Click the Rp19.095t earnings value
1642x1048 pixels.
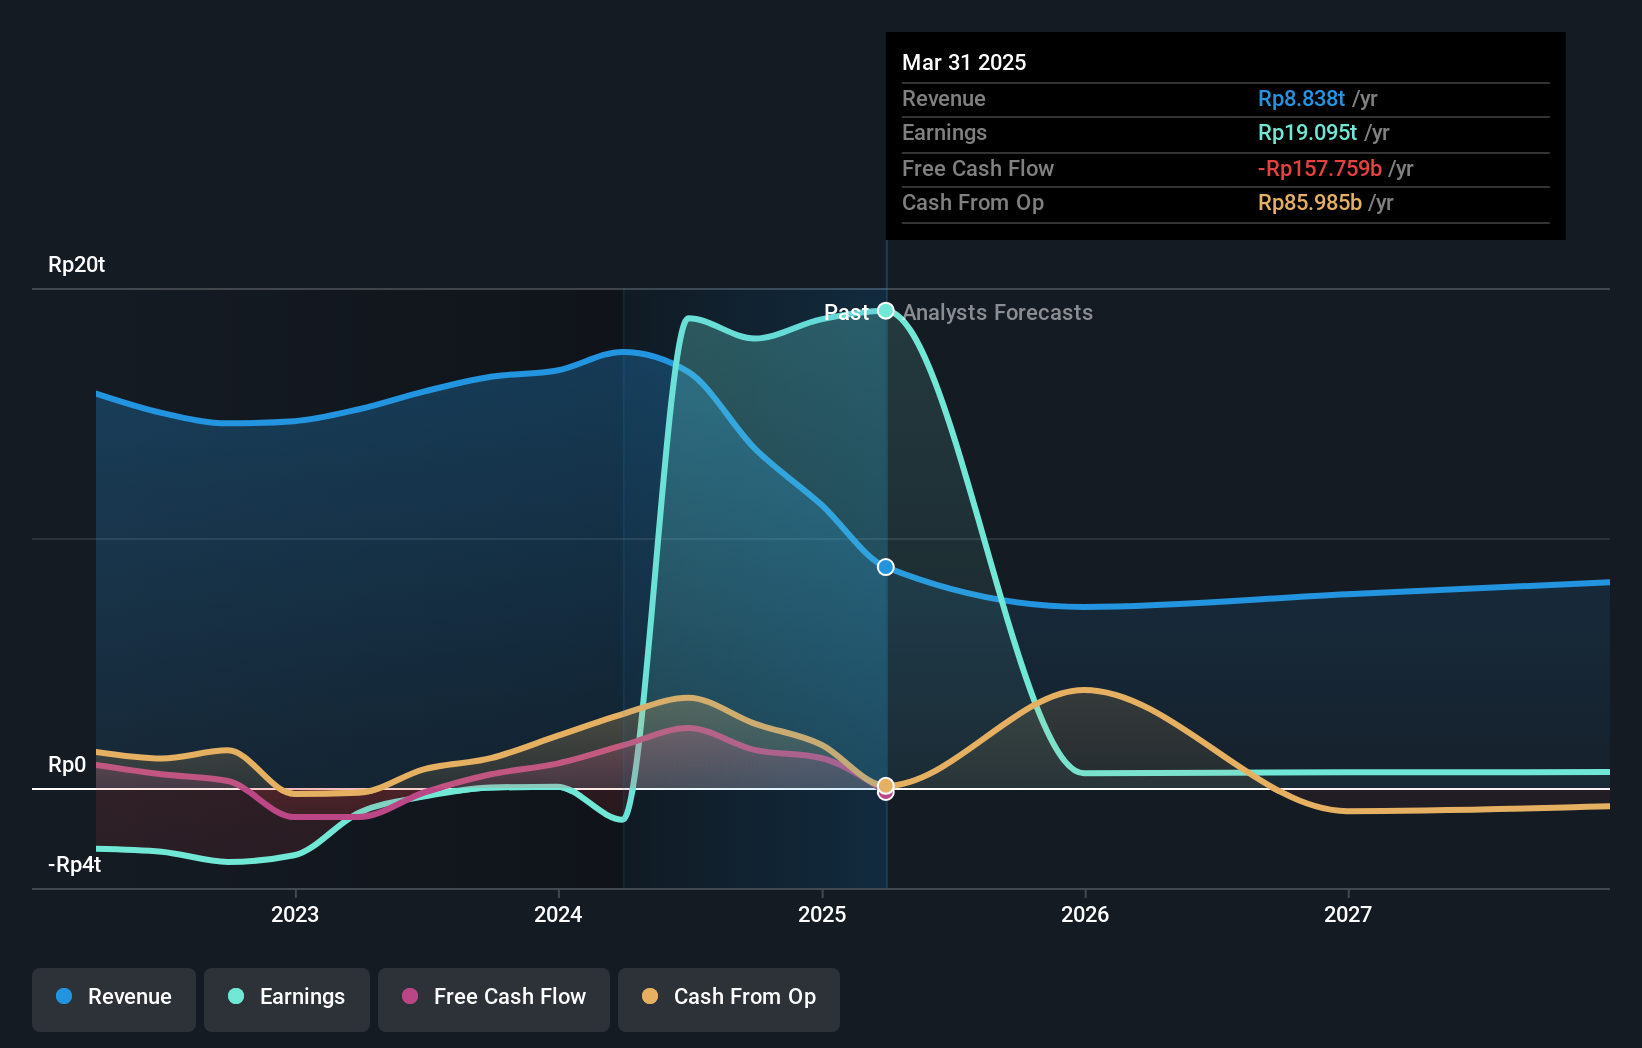point(1307,132)
